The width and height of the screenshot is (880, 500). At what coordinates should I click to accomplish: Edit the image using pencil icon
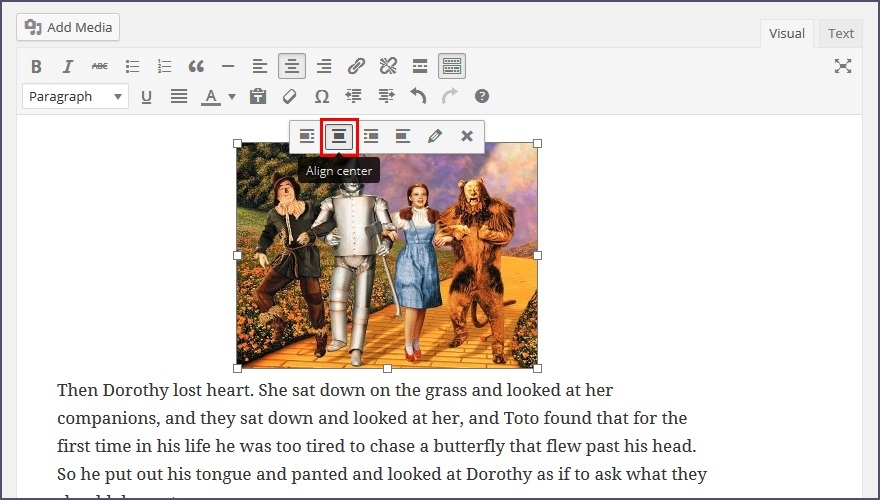tap(435, 136)
